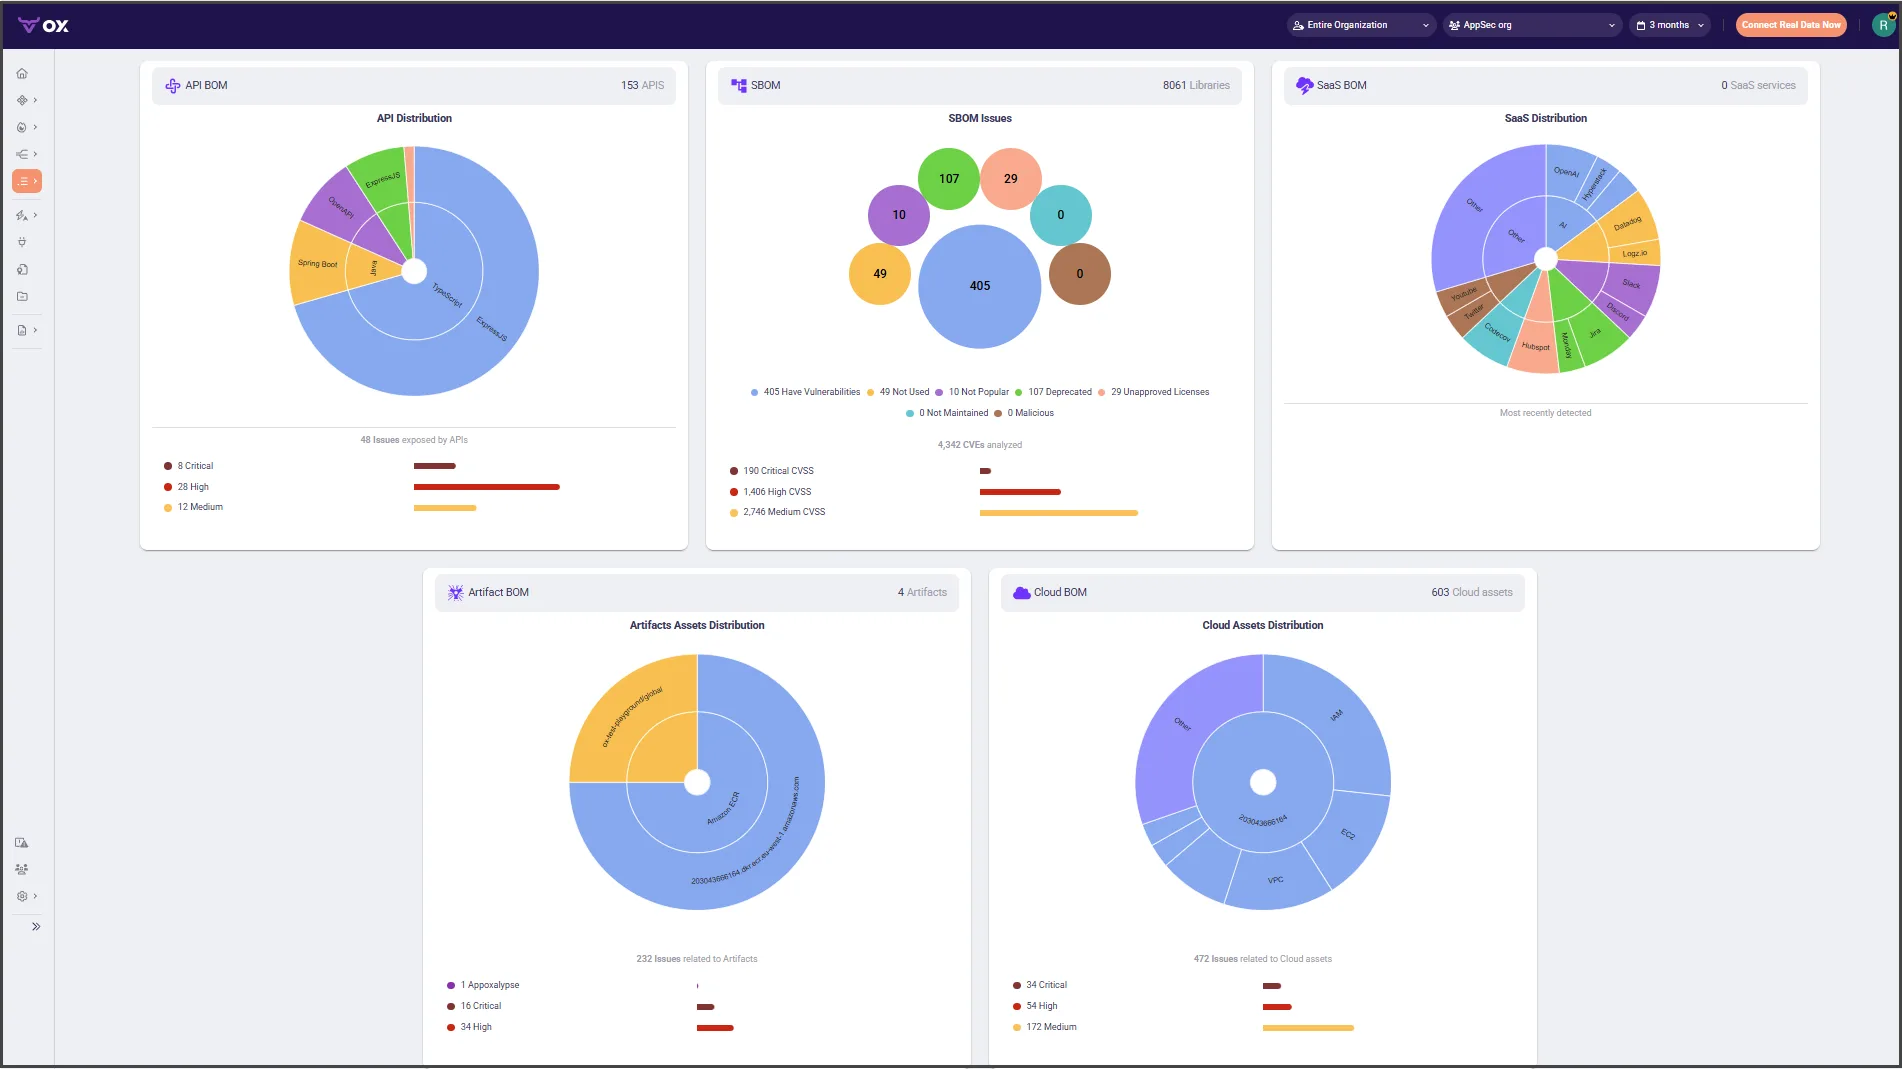Open the 3 months time range dropdown

1668,24
